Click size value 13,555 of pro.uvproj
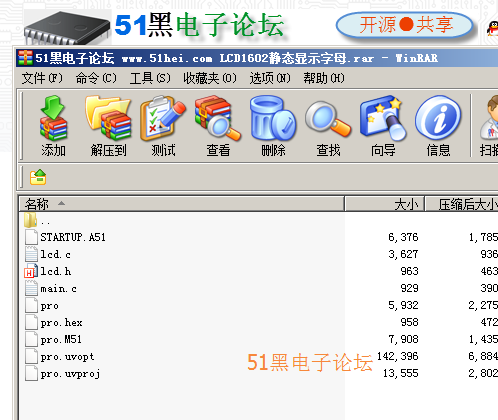Screen dimensions: 498x420 tap(400, 373)
